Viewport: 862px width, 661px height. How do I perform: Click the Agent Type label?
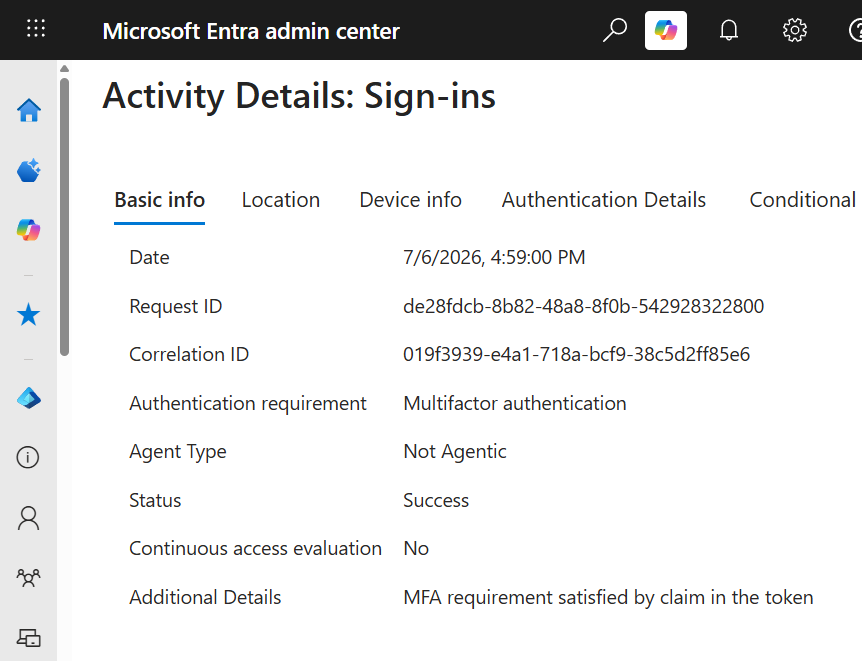point(178,451)
